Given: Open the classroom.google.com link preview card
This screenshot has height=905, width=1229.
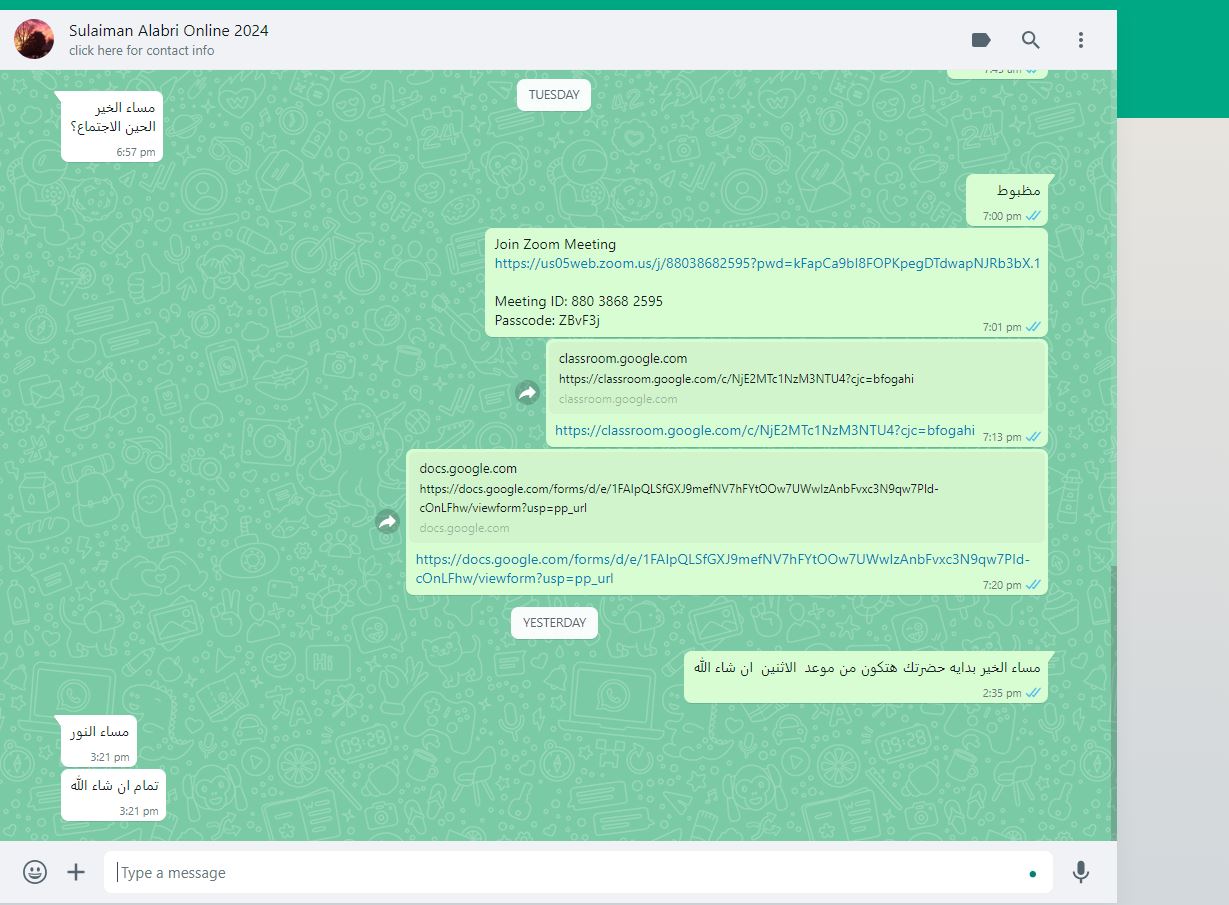Looking at the screenshot, I should tap(796, 378).
